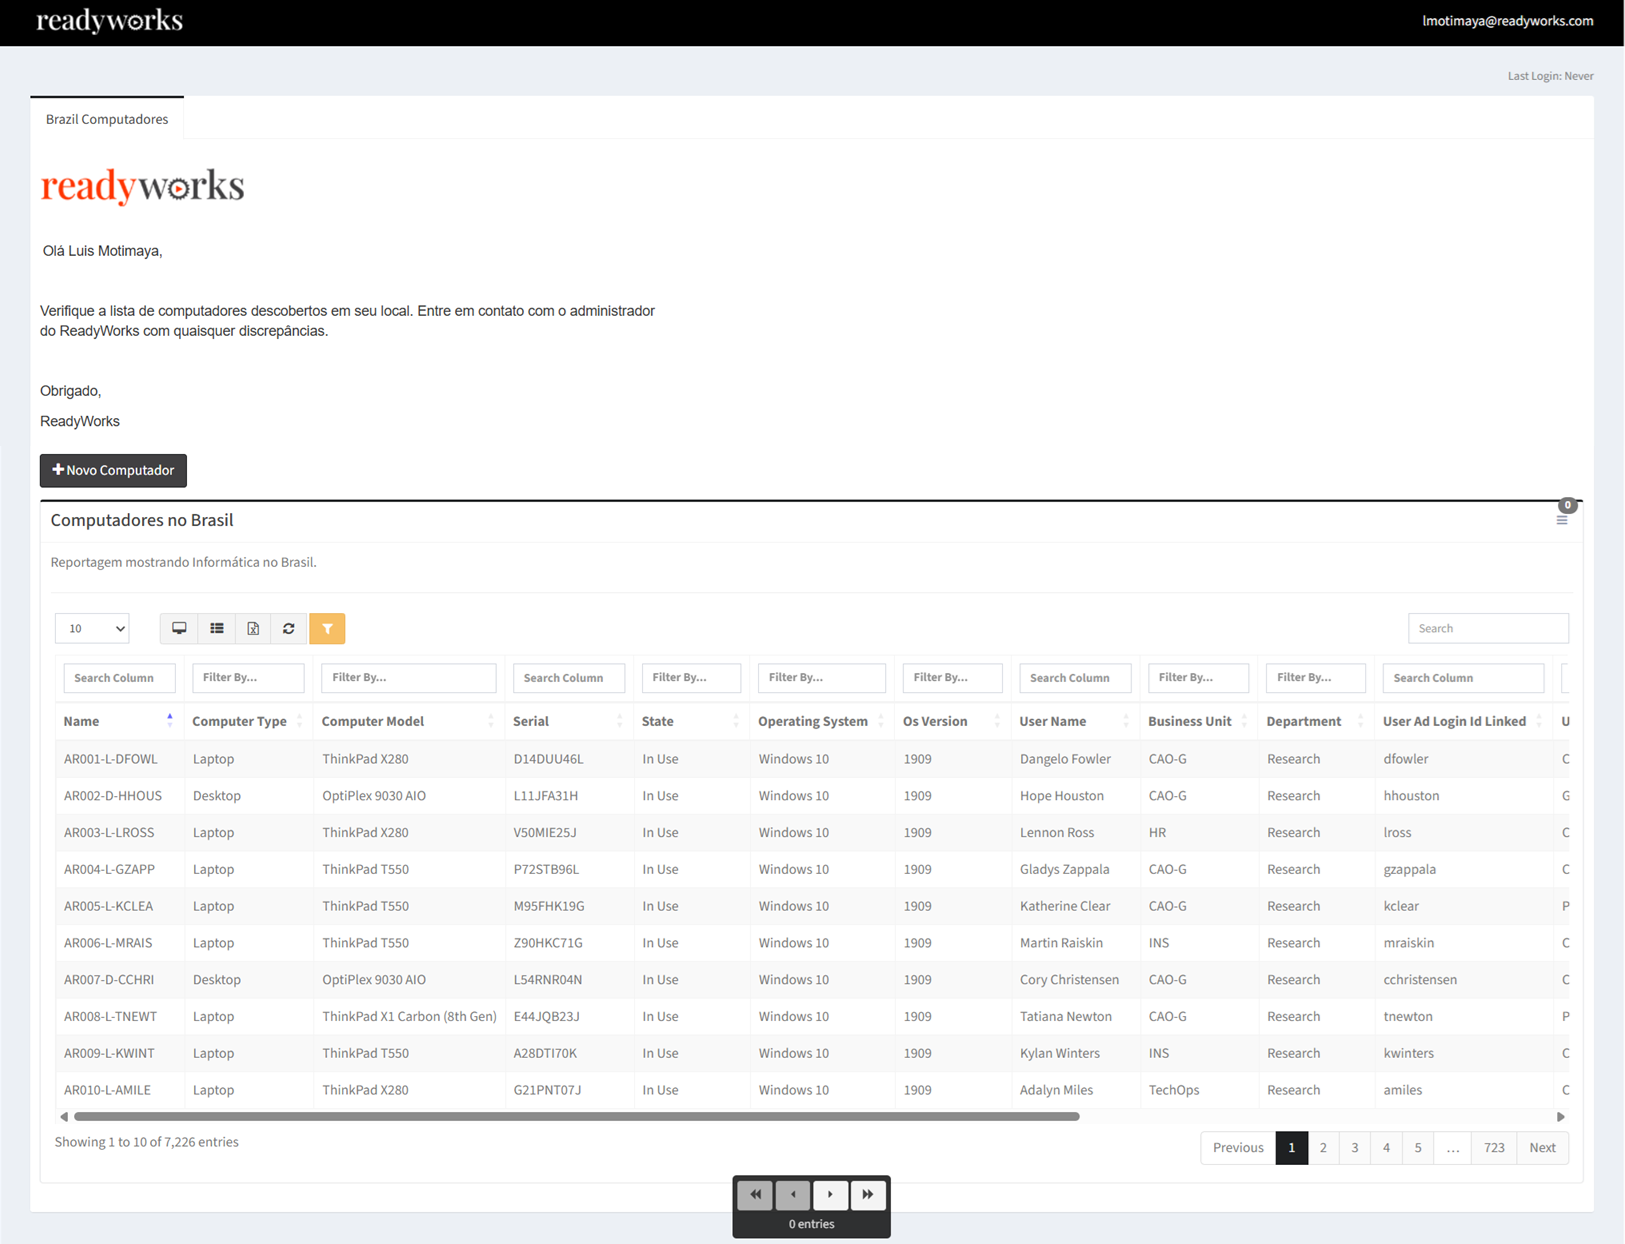
Task: Sort by State column header
Action: click(x=691, y=721)
